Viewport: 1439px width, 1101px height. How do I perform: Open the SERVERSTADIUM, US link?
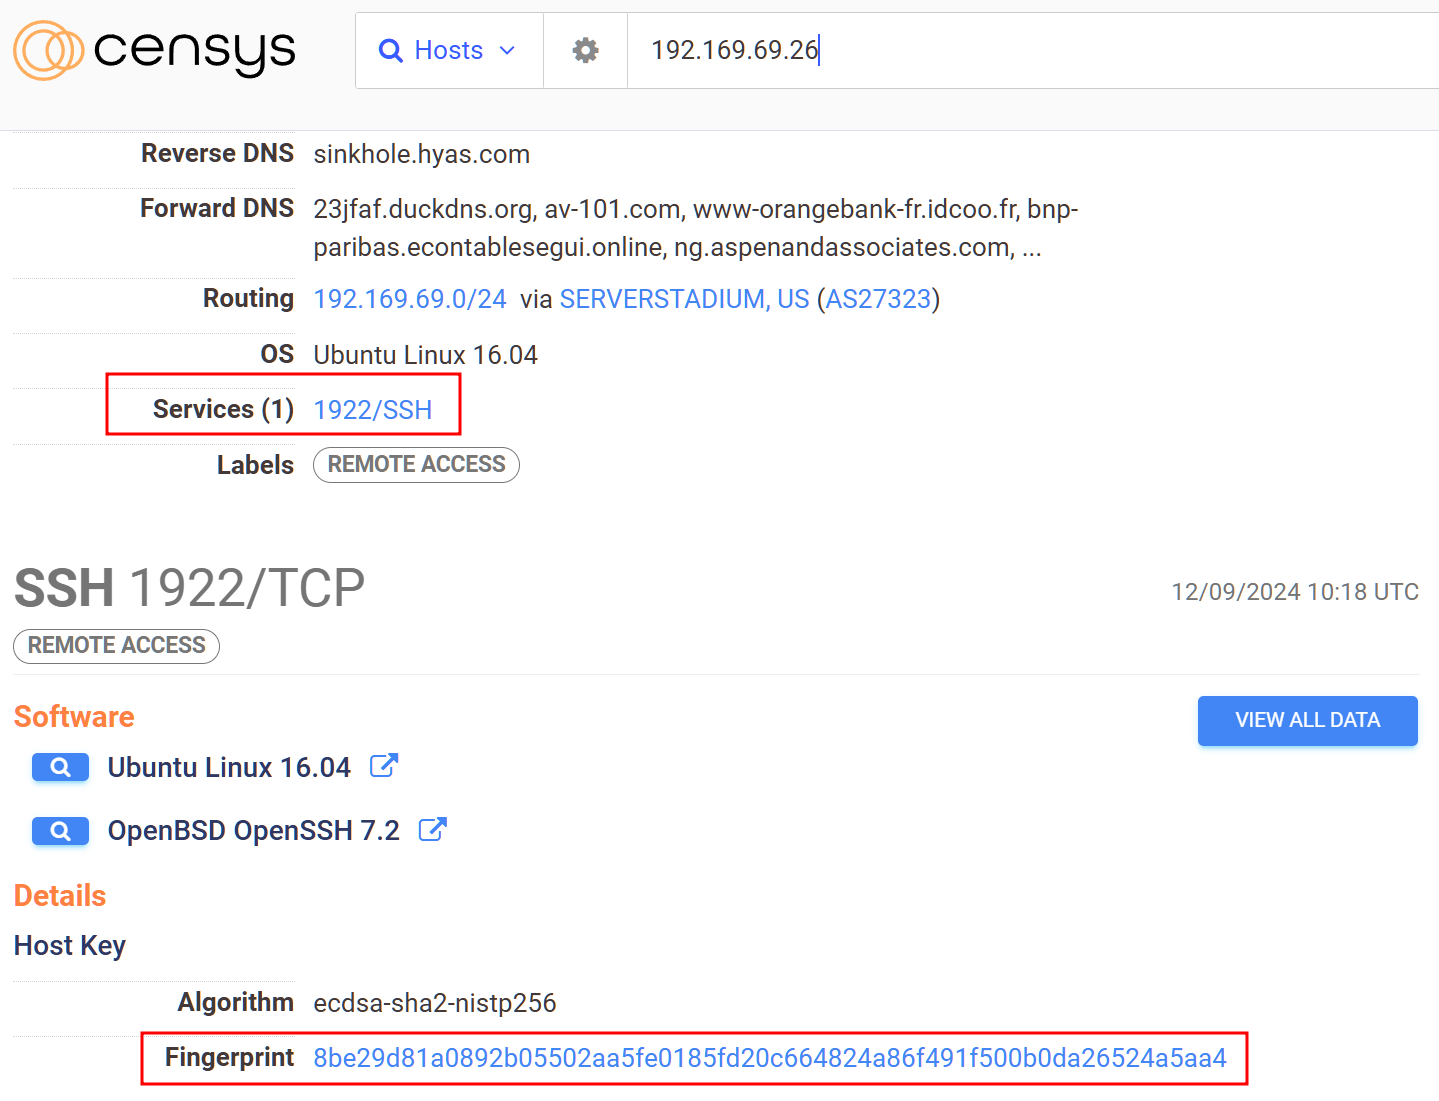pos(684,299)
